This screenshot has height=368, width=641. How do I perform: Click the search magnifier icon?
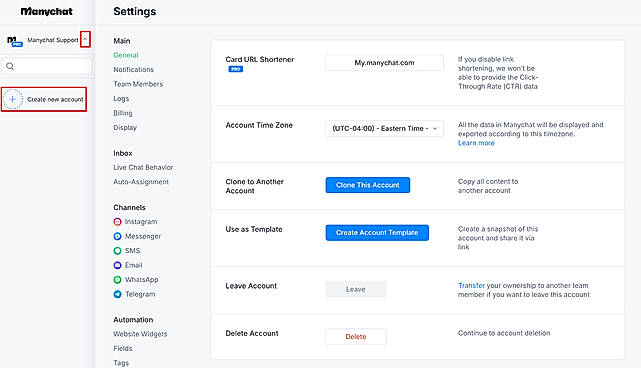pos(10,66)
